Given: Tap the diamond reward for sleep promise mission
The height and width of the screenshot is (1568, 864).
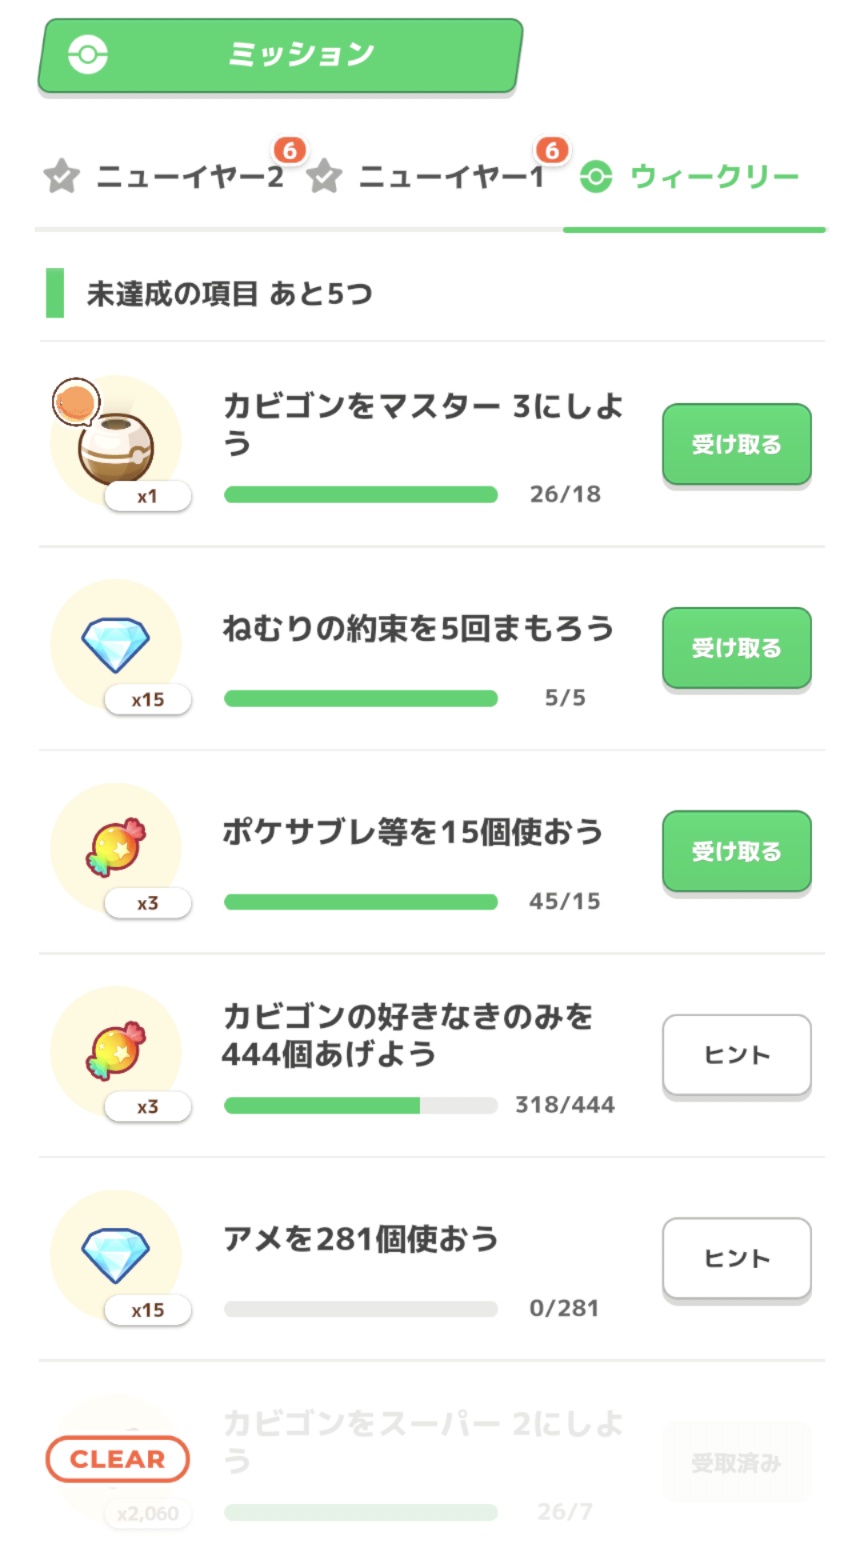Looking at the screenshot, I should tap(116, 645).
